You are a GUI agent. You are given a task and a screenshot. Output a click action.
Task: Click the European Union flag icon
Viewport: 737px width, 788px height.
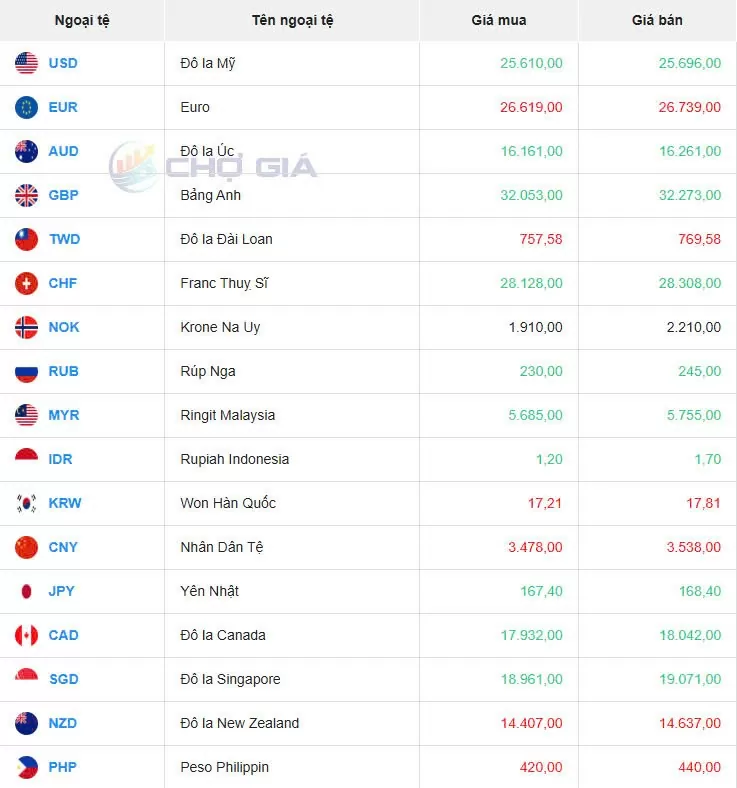(x=27, y=107)
